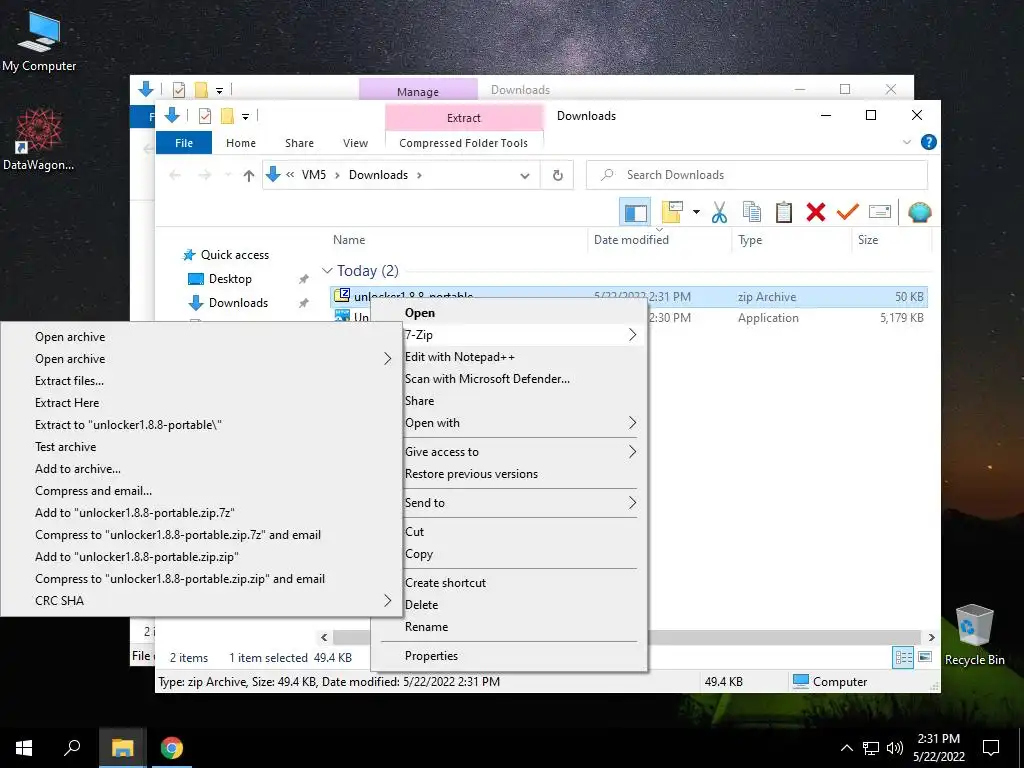Click the 5,179 KB size cell

click(901, 317)
